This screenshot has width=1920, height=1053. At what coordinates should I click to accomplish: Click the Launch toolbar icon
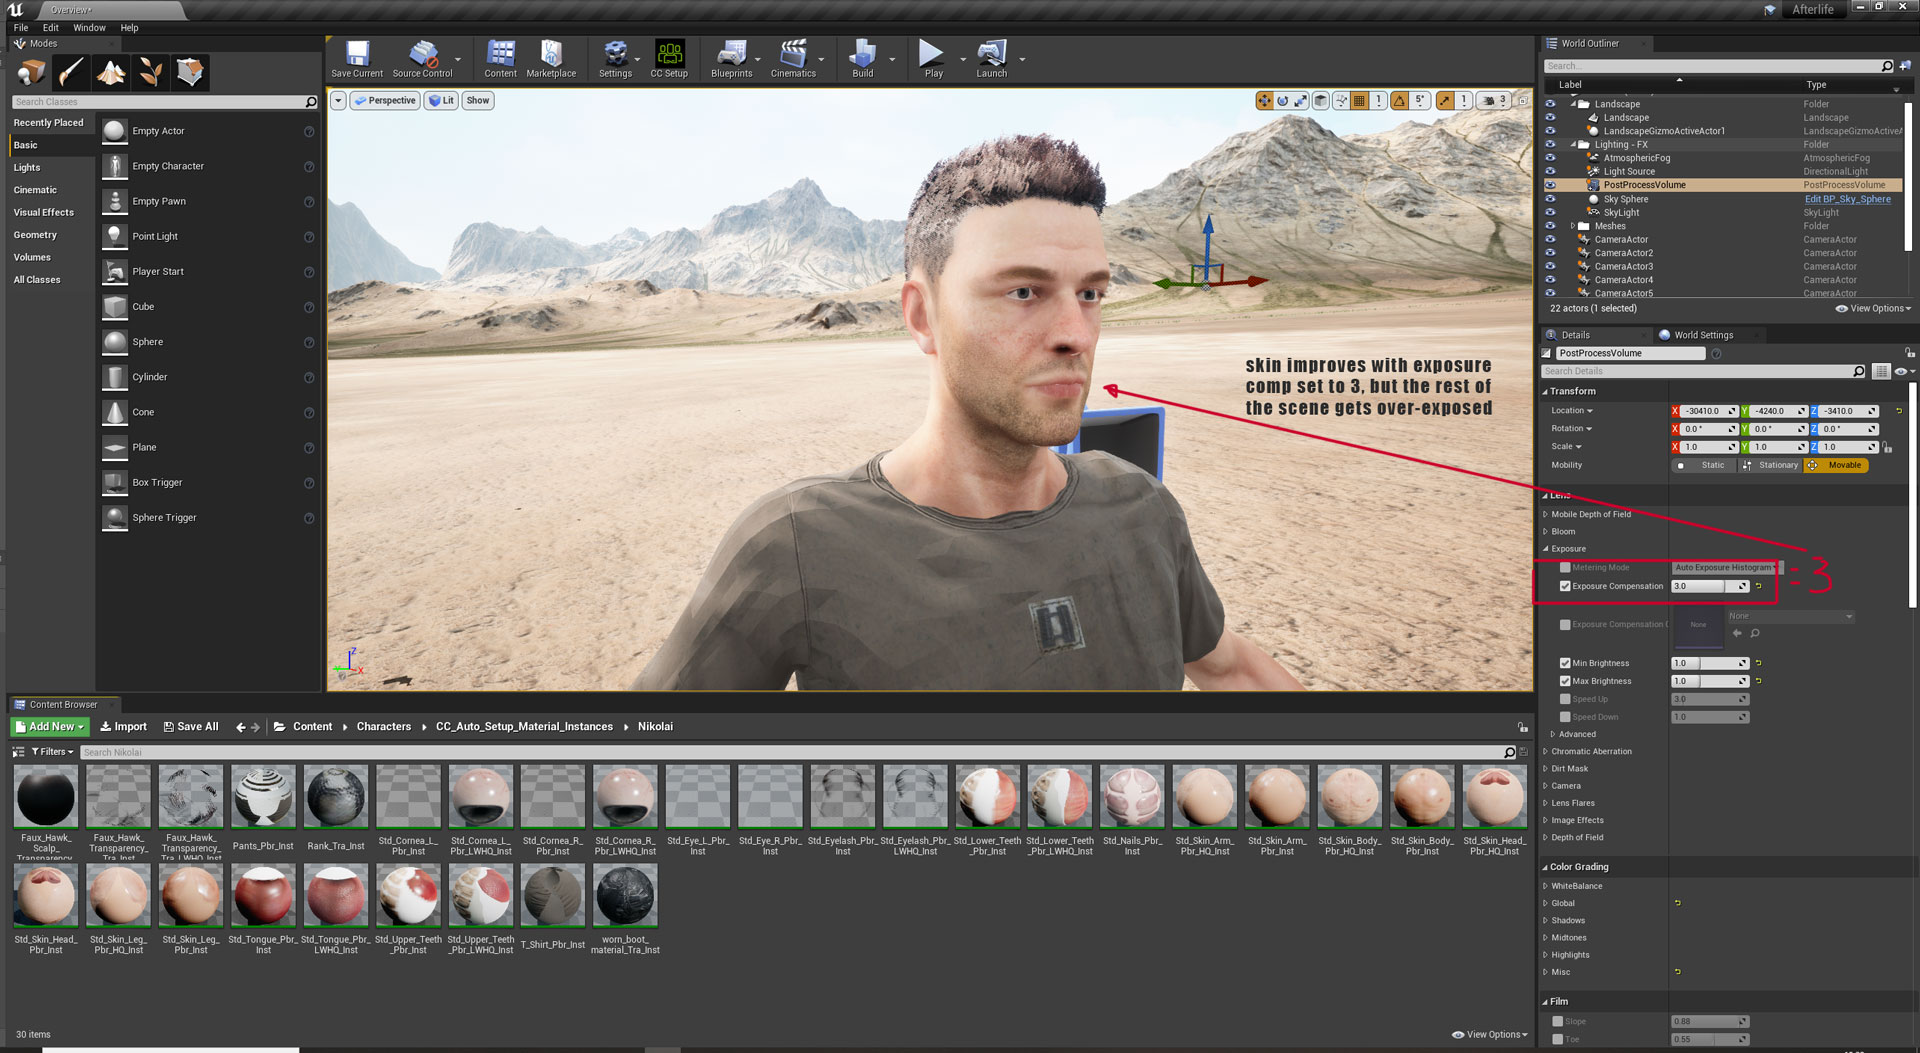(991, 59)
